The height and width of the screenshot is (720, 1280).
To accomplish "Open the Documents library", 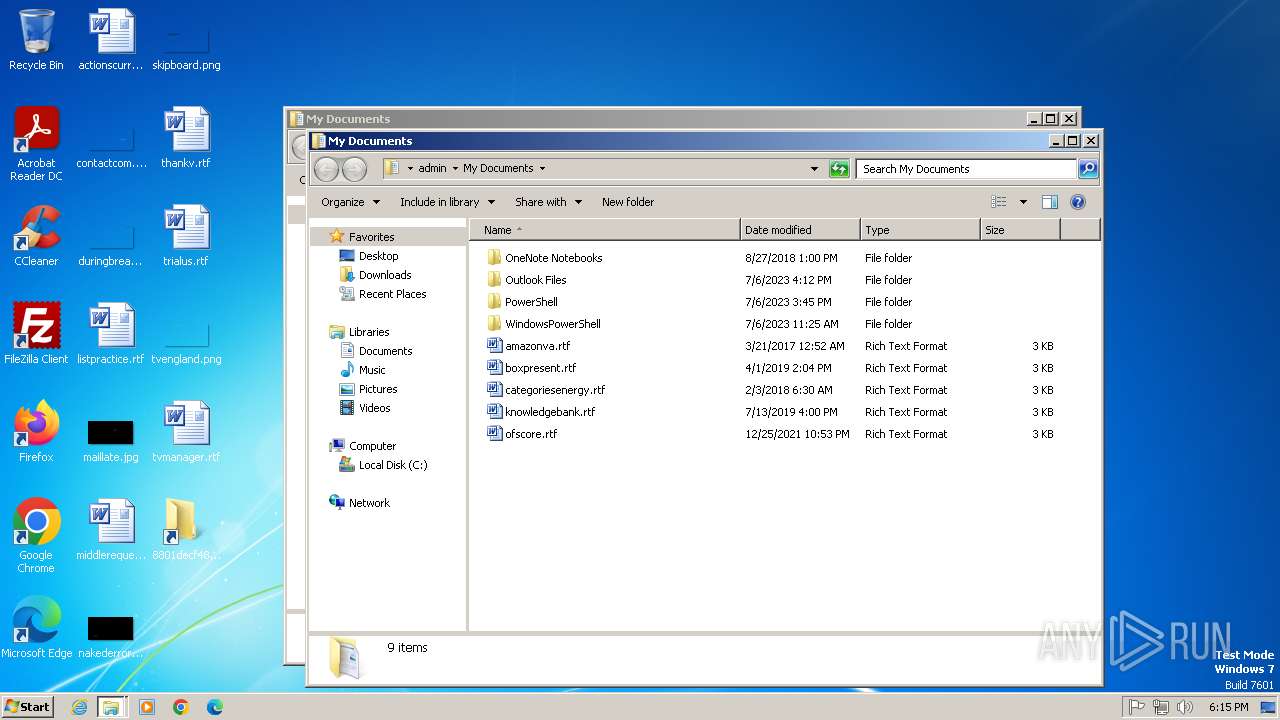I will pyautogui.click(x=385, y=351).
